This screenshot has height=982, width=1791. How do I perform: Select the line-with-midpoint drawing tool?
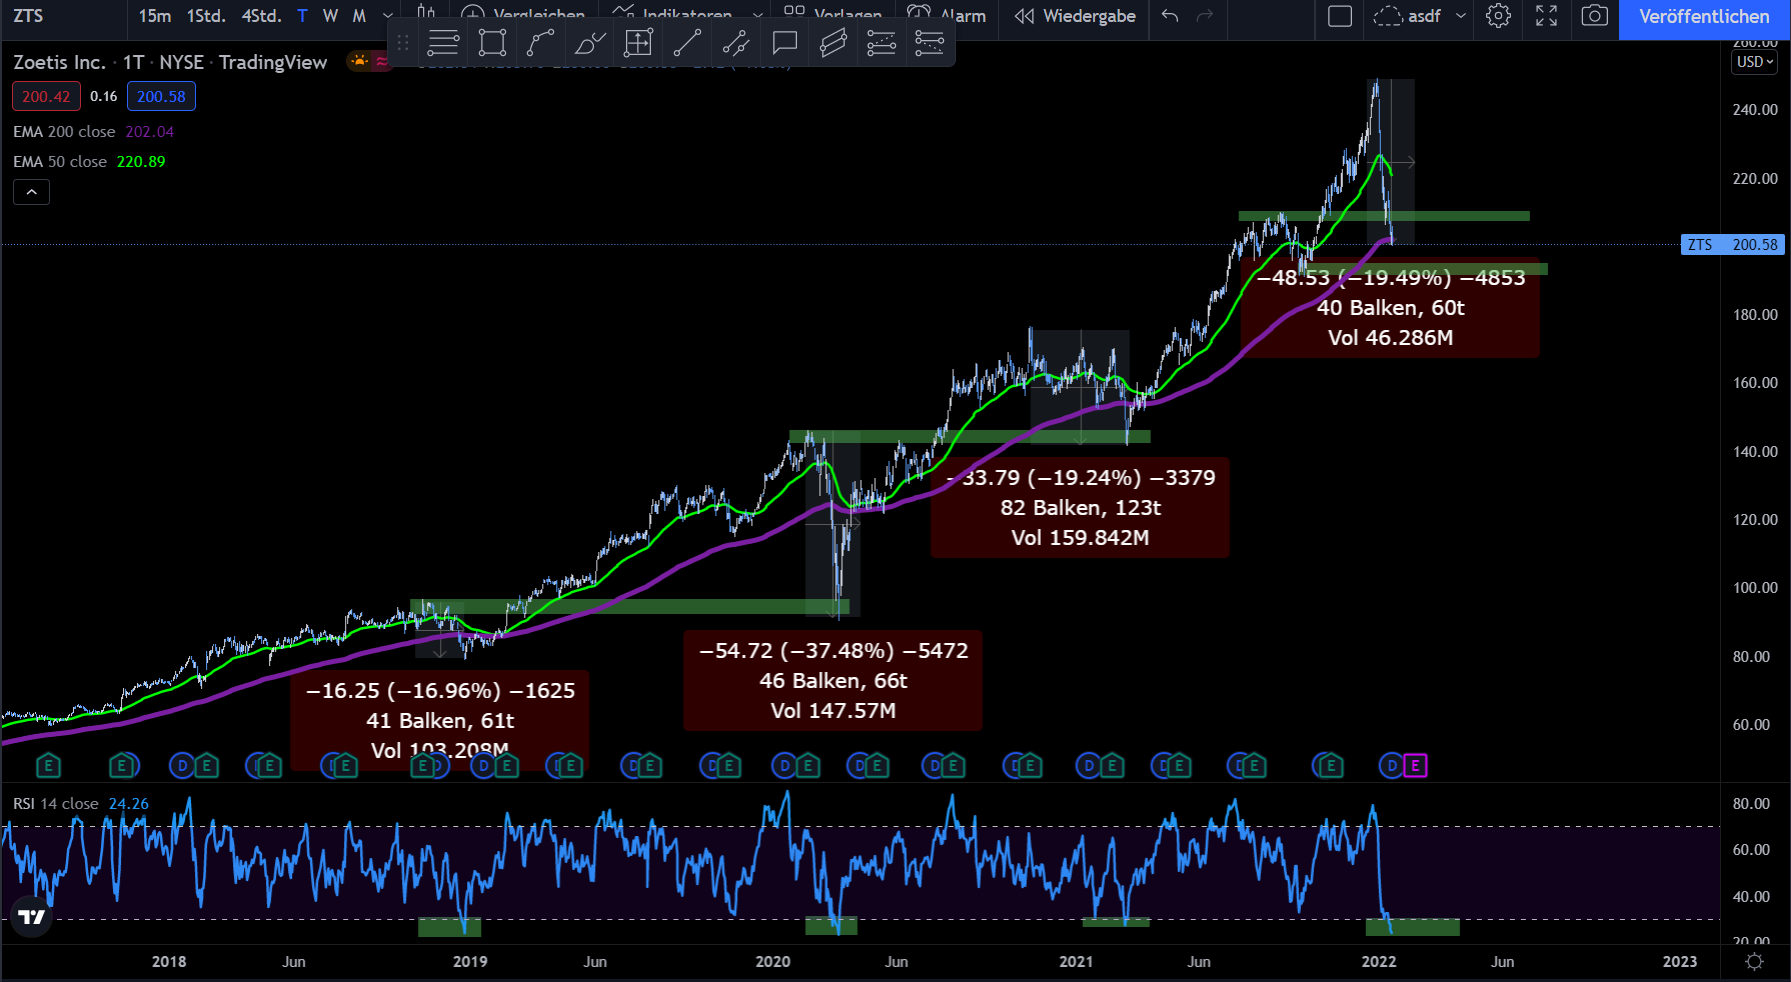click(736, 43)
